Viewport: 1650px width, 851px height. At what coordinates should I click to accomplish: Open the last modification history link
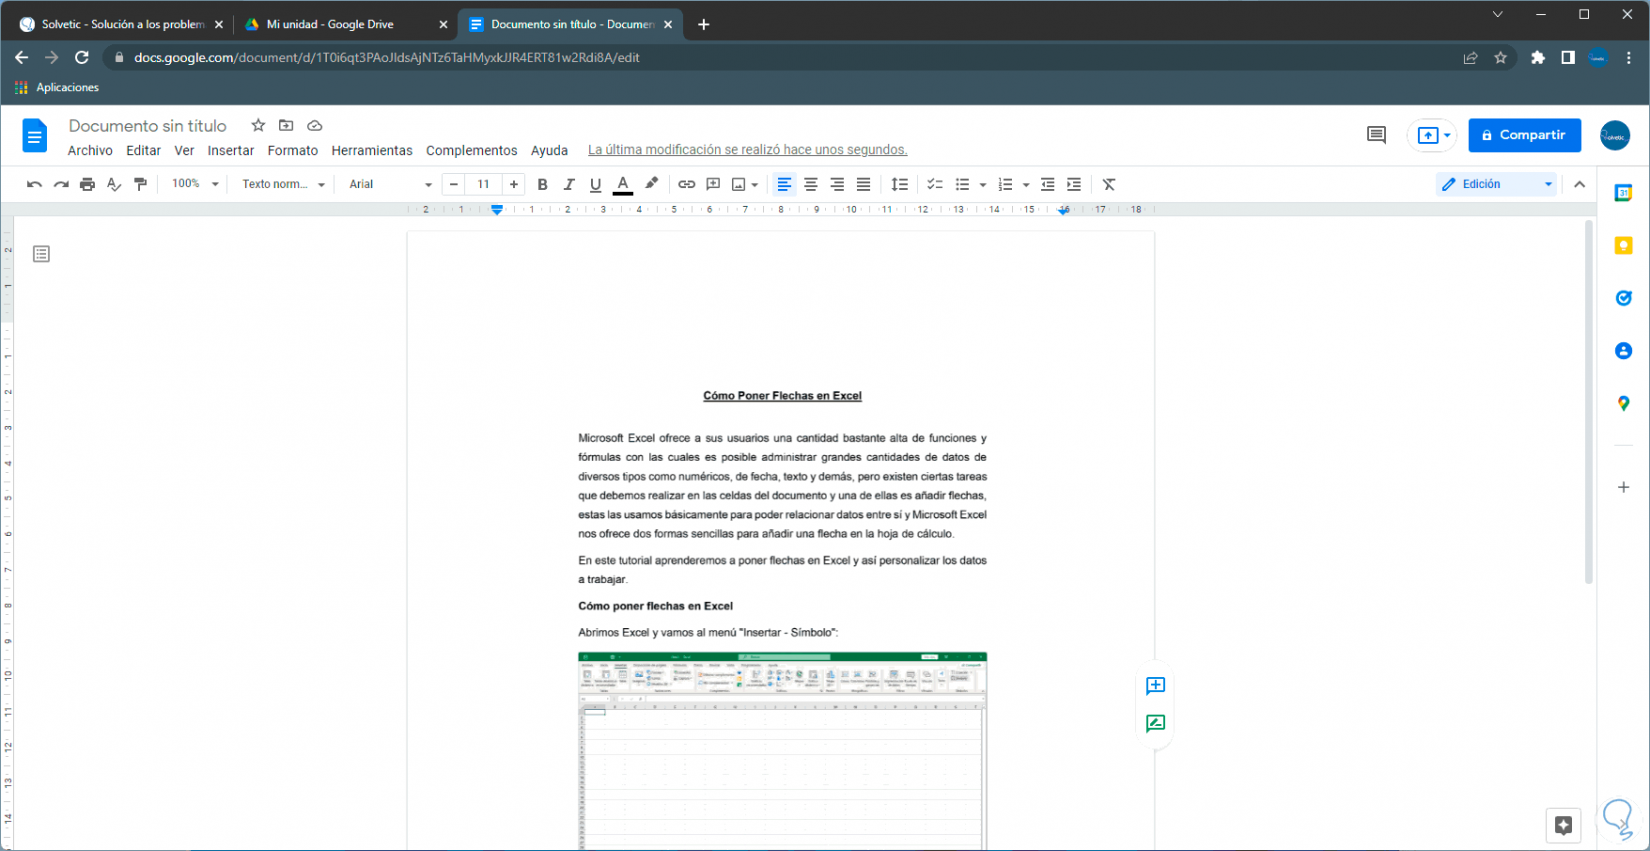click(747, 150)
